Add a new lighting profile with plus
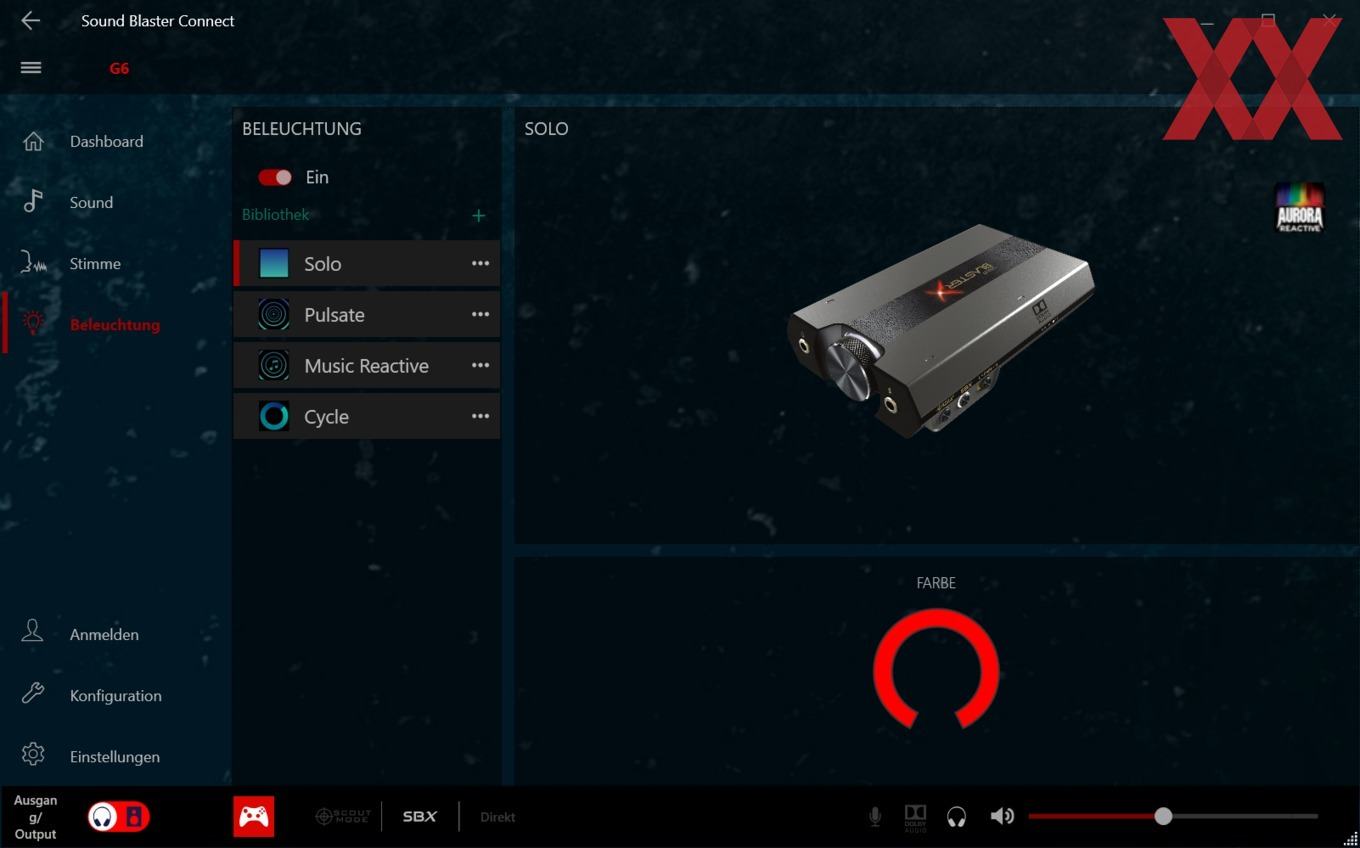1360x848 pixels. (478, 215)
